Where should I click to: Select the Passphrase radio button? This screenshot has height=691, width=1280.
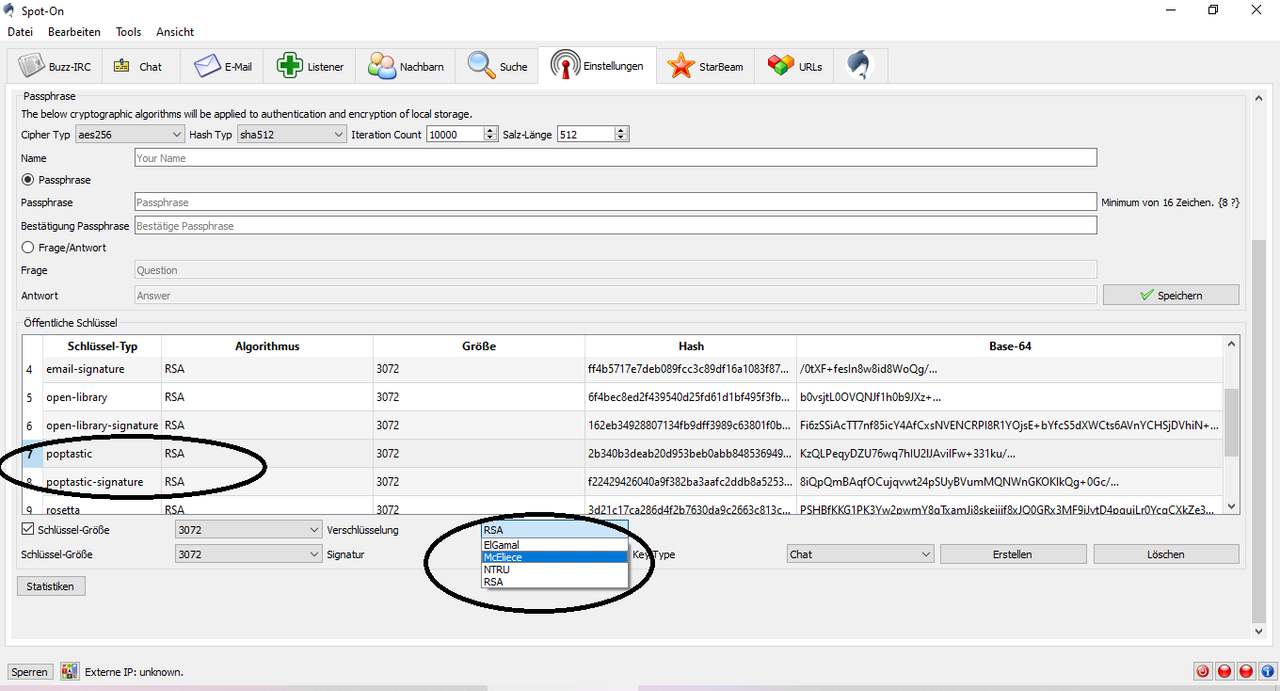[x=28, y=180]
